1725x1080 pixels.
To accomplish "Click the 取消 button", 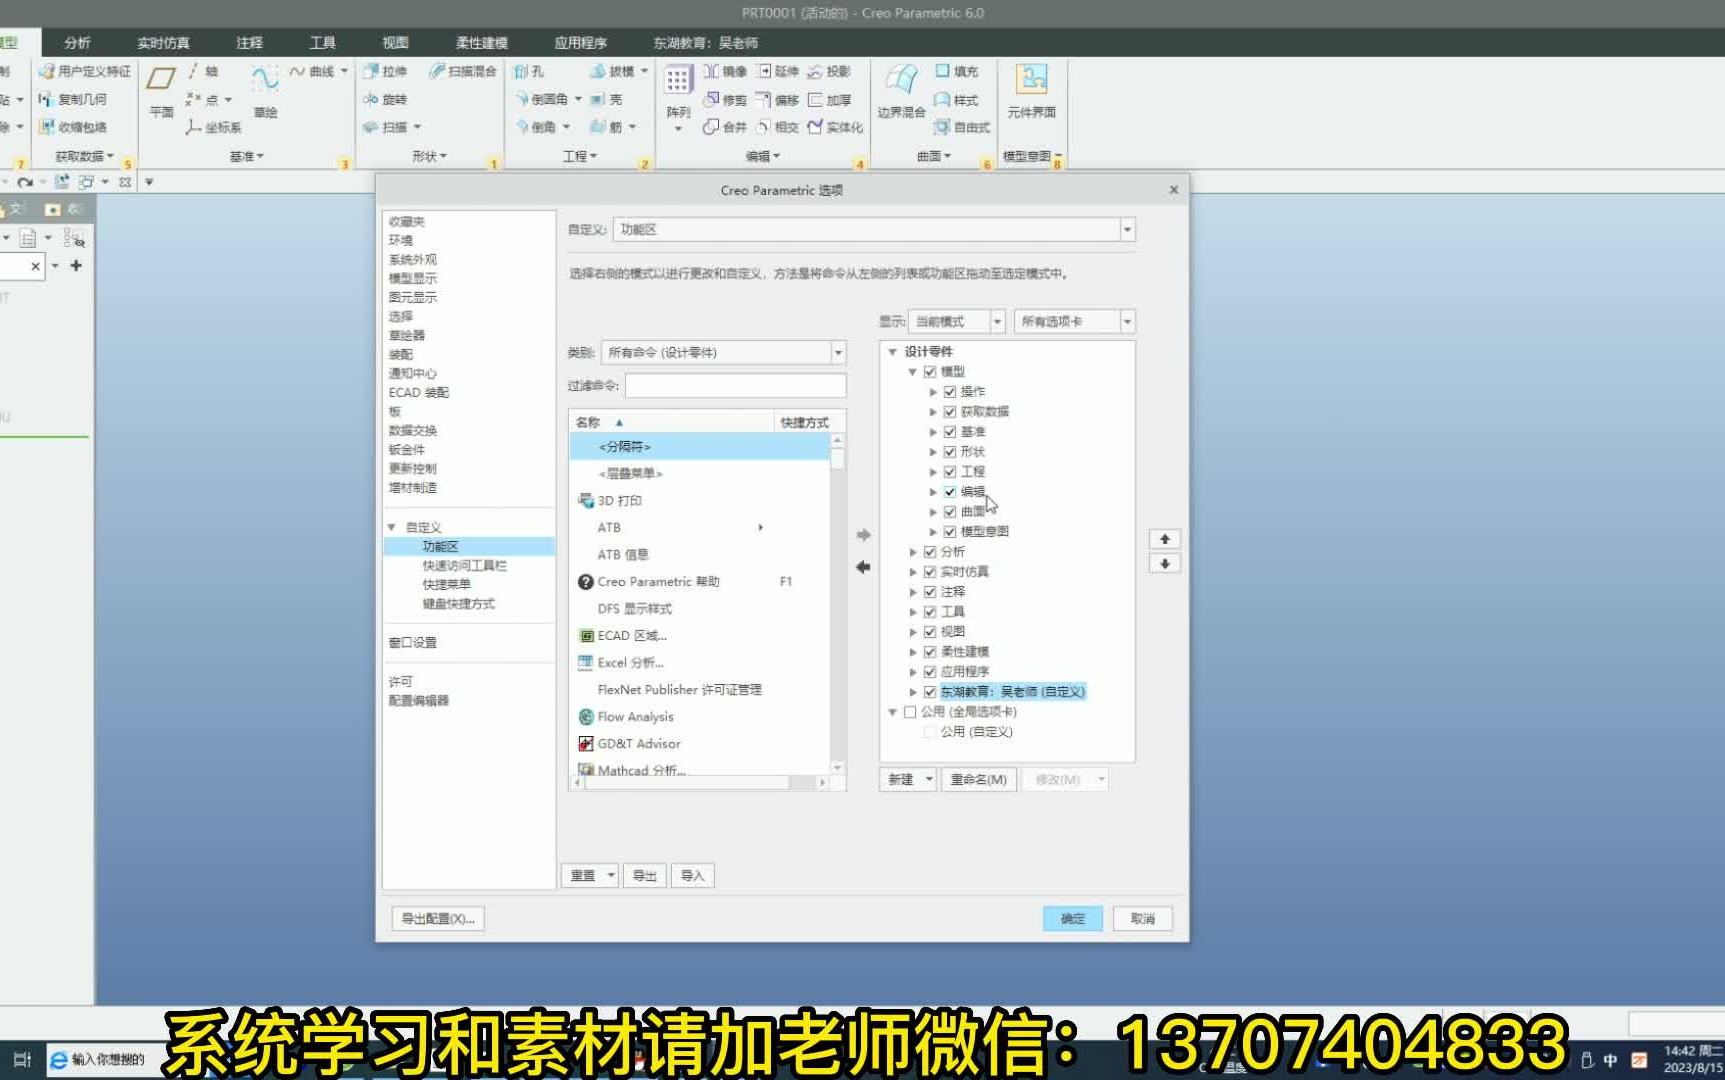I will (1143, 918).
